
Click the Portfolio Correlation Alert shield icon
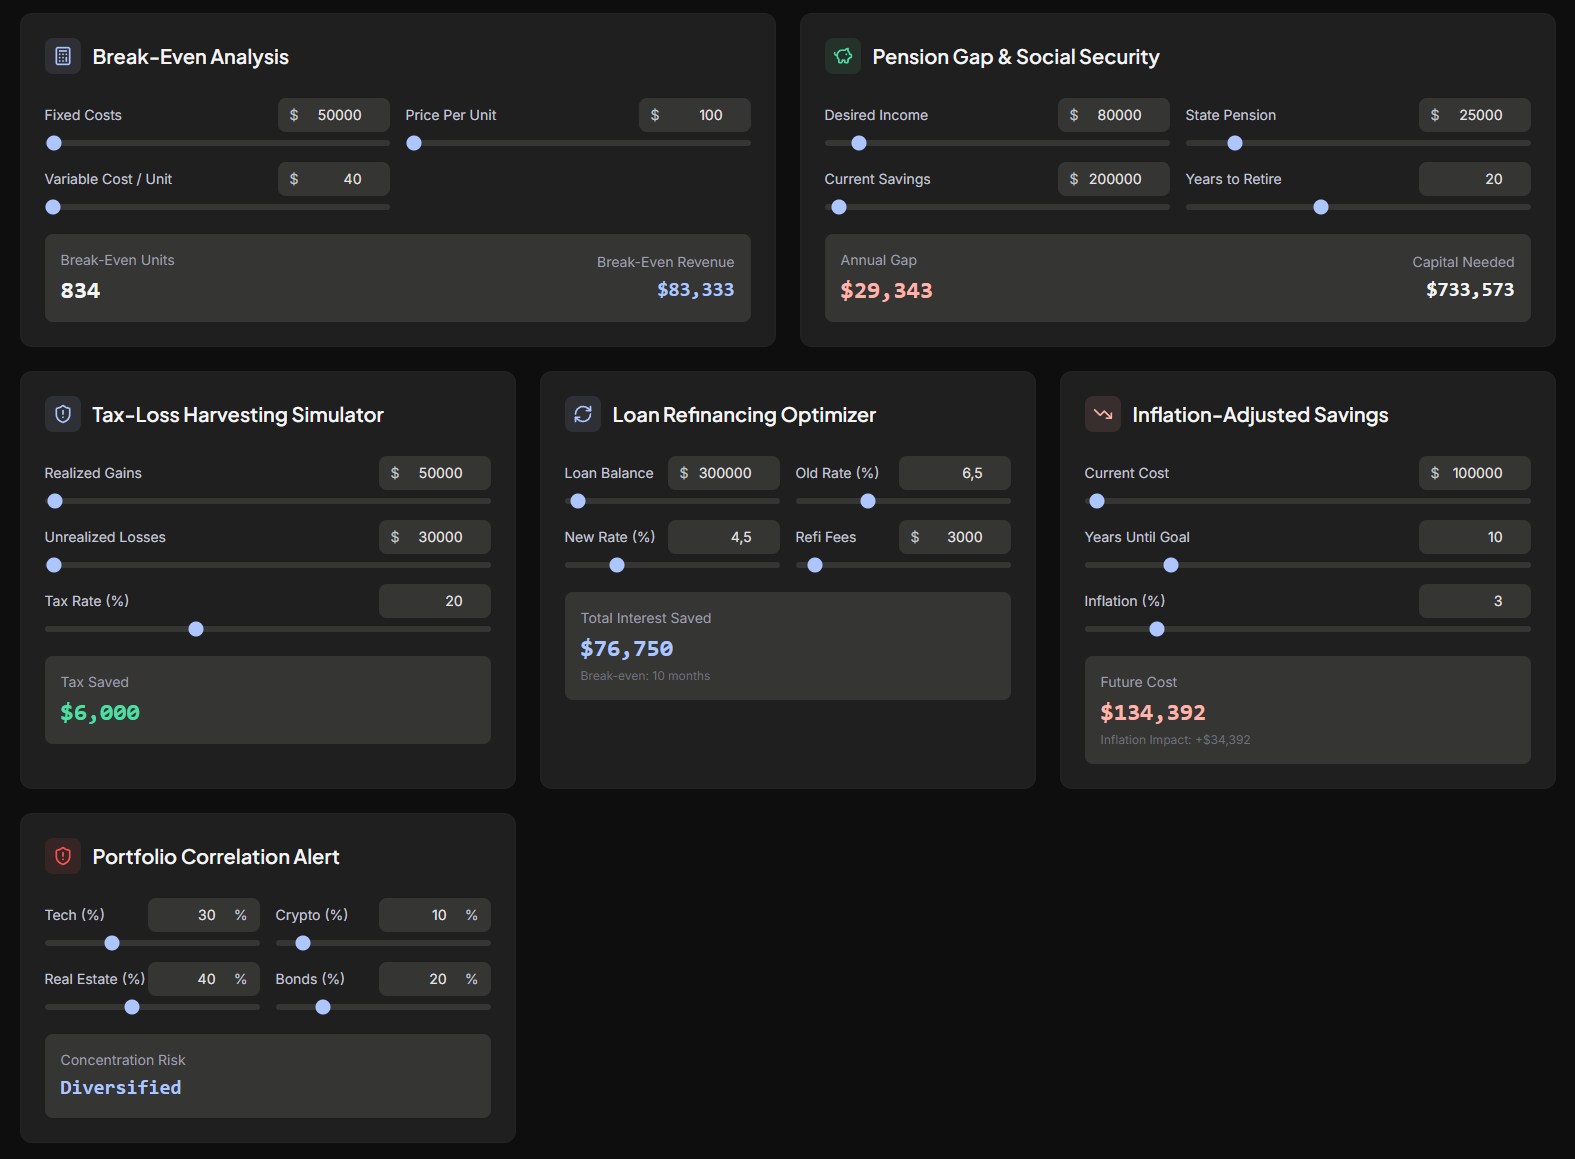(x=63, y=856)
